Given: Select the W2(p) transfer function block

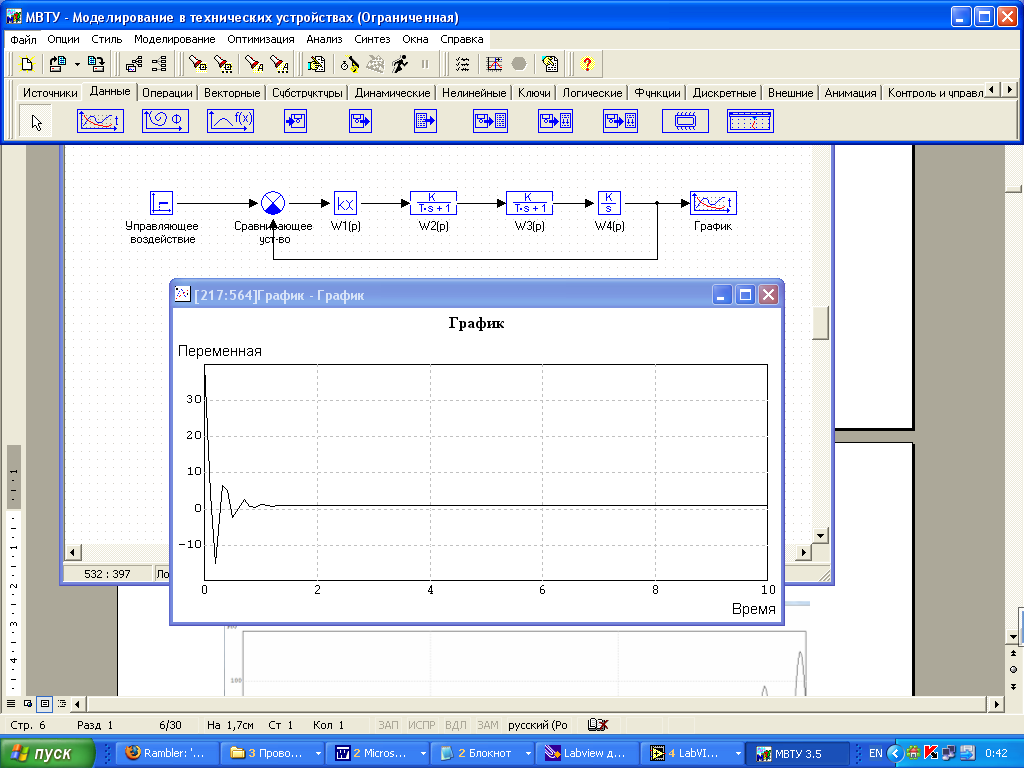Looking at the screenshot, I should (433, 203).
